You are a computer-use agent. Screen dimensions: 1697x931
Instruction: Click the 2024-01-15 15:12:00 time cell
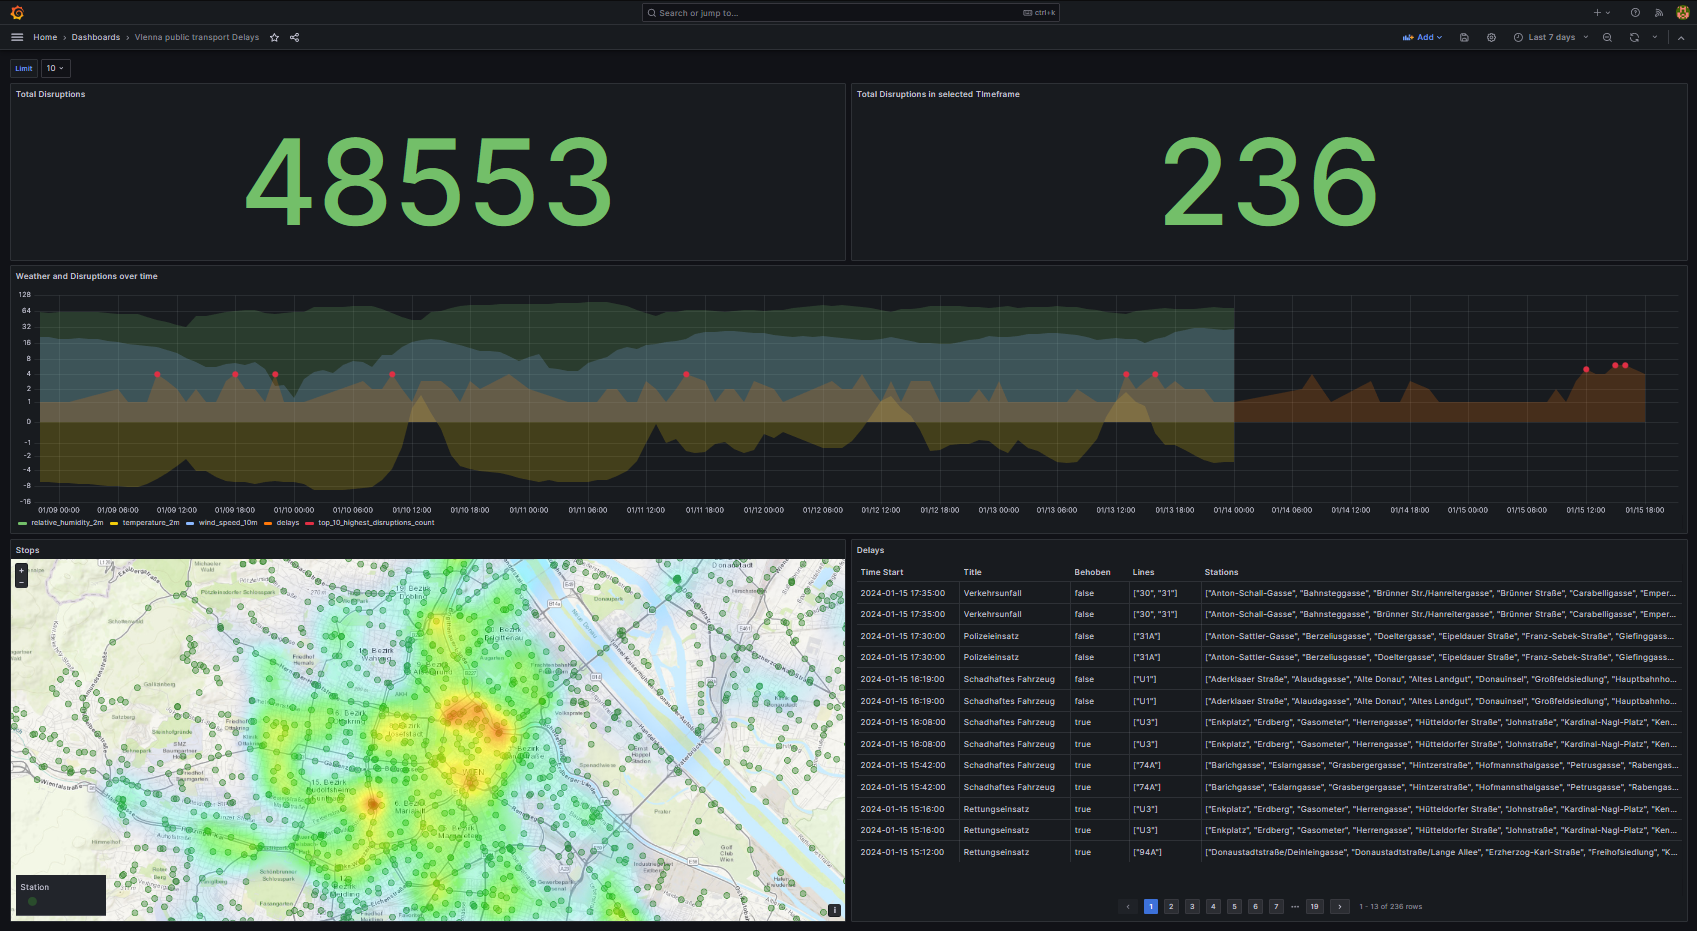907,852
